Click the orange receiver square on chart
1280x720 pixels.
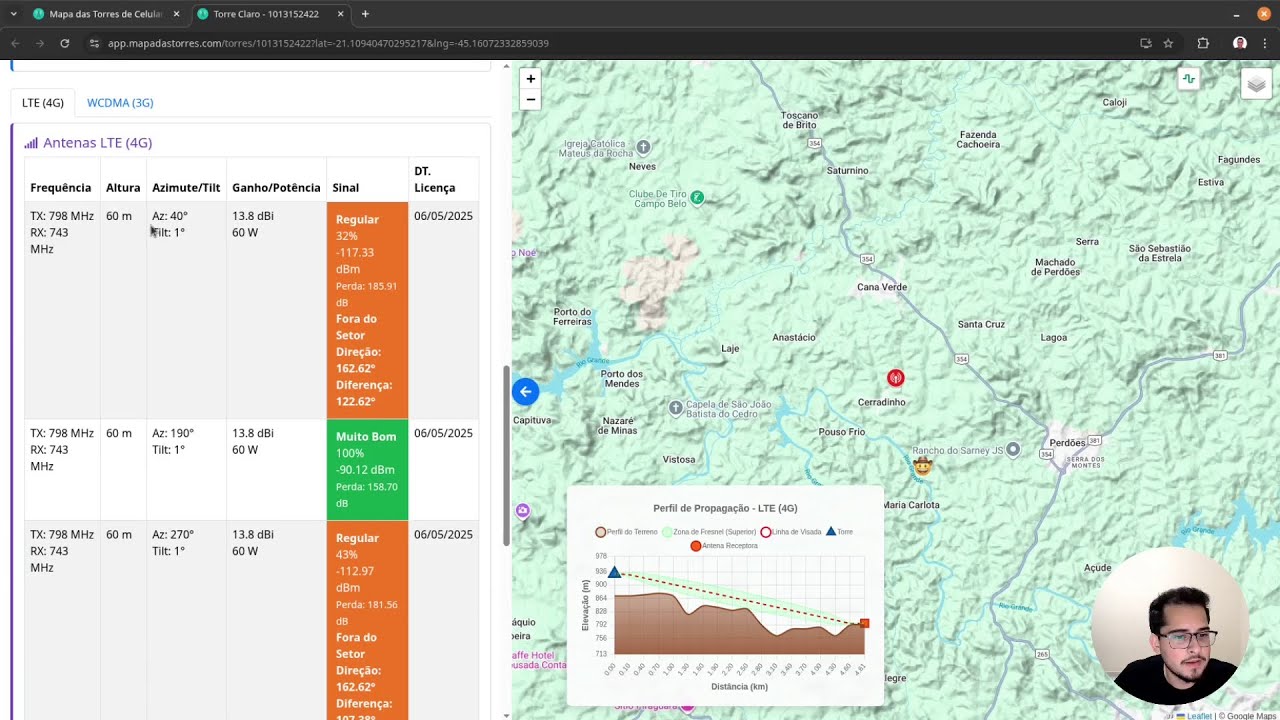coord(864,623)
